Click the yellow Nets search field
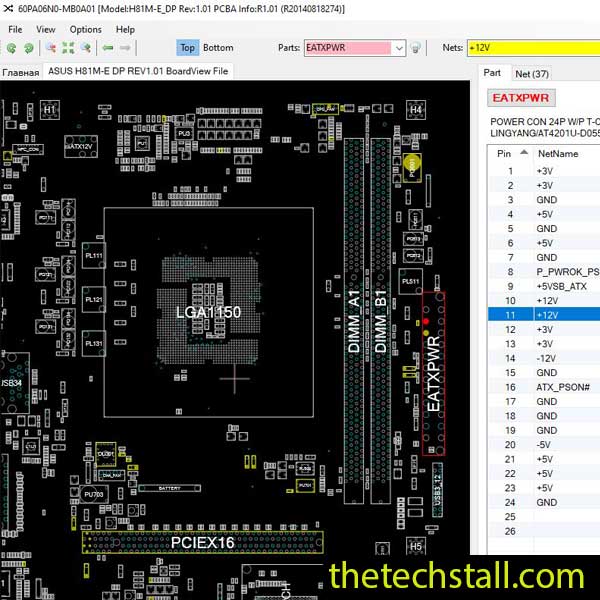This screenshot has width=600, height=600. point(532,48)
